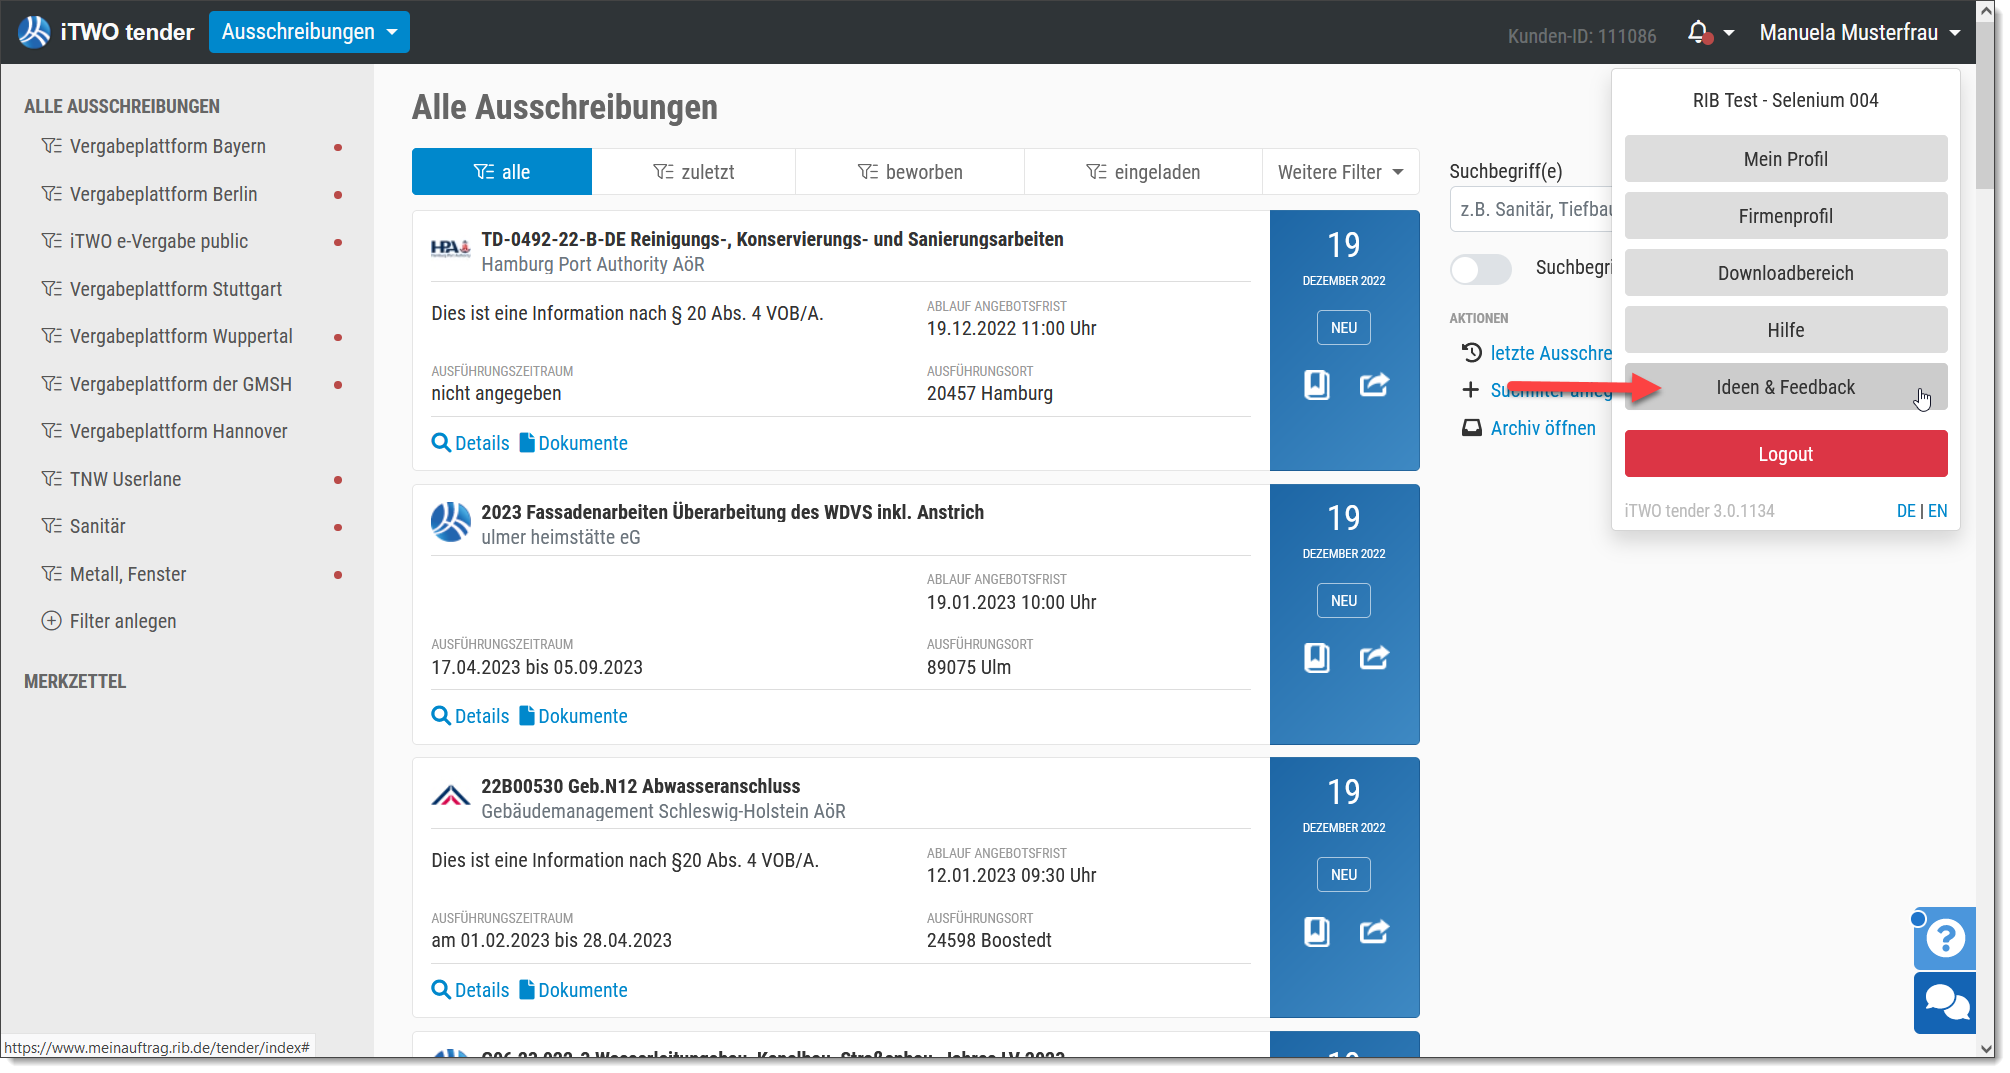Open the Ausschreibungen dropdown

[x=309, y=32]
